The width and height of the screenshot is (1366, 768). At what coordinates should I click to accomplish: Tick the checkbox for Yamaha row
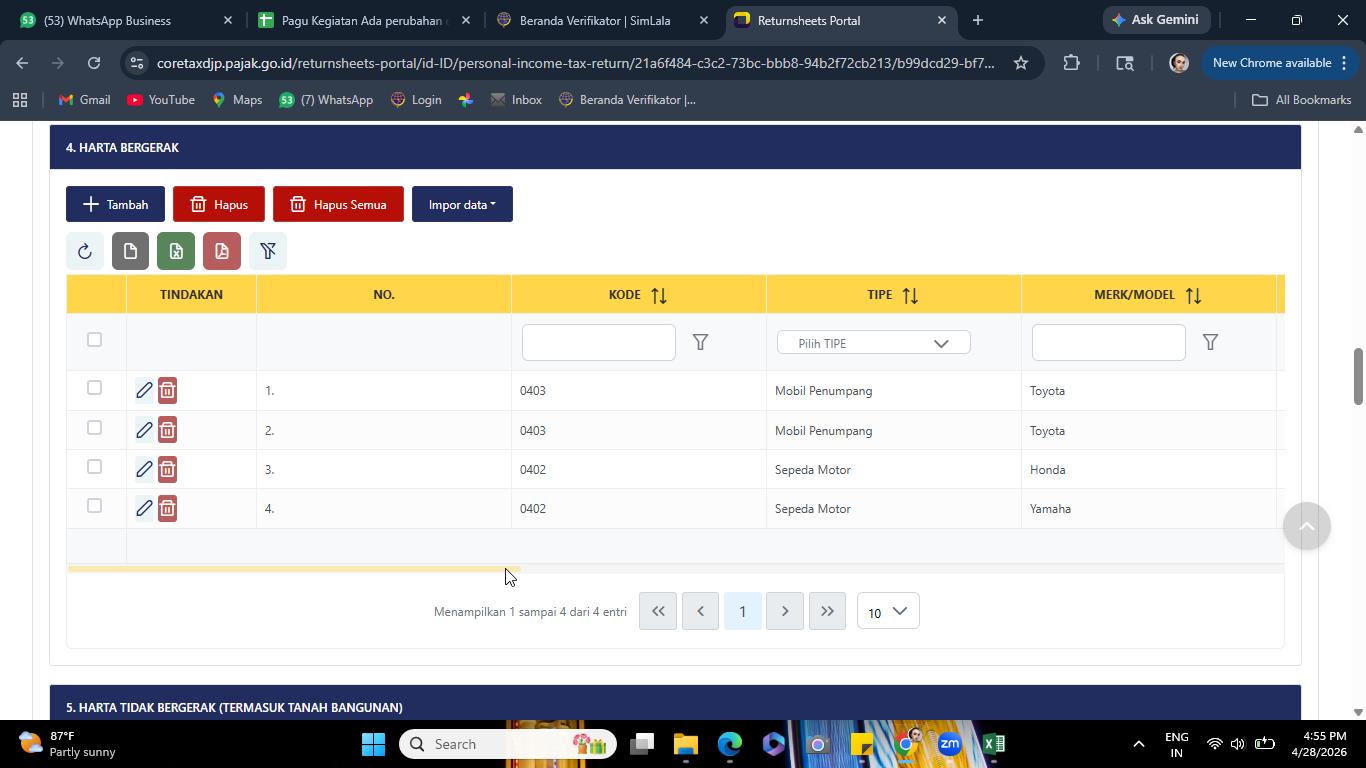(x=94, y=505)
